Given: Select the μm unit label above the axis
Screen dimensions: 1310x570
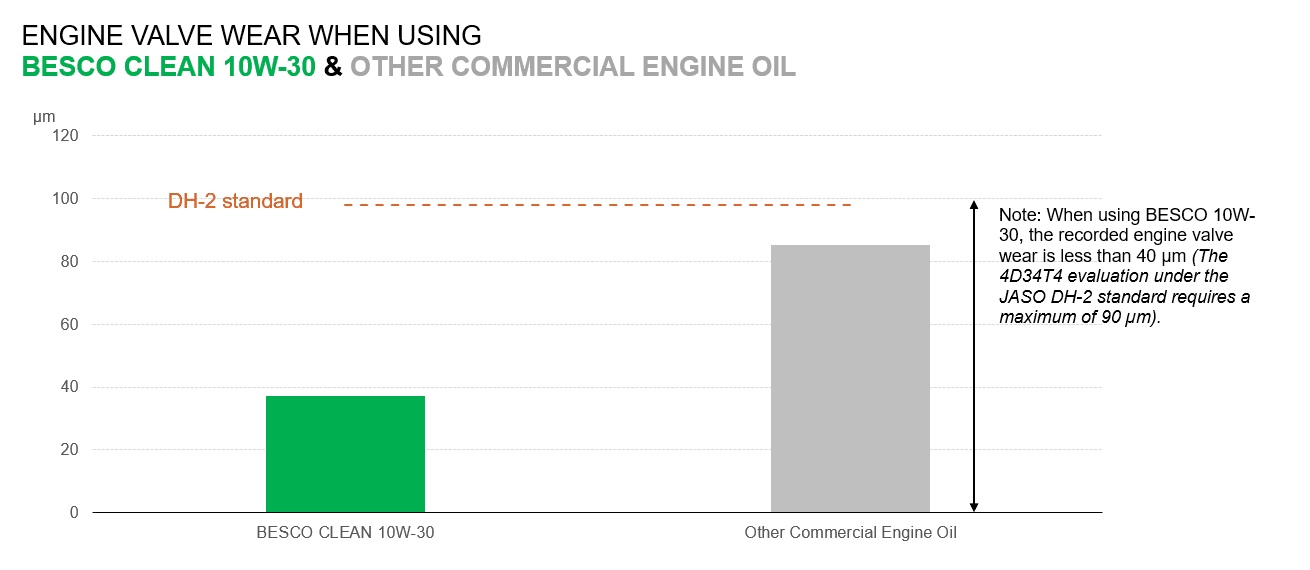Looking at the screenshot, I should coord(43,117).
